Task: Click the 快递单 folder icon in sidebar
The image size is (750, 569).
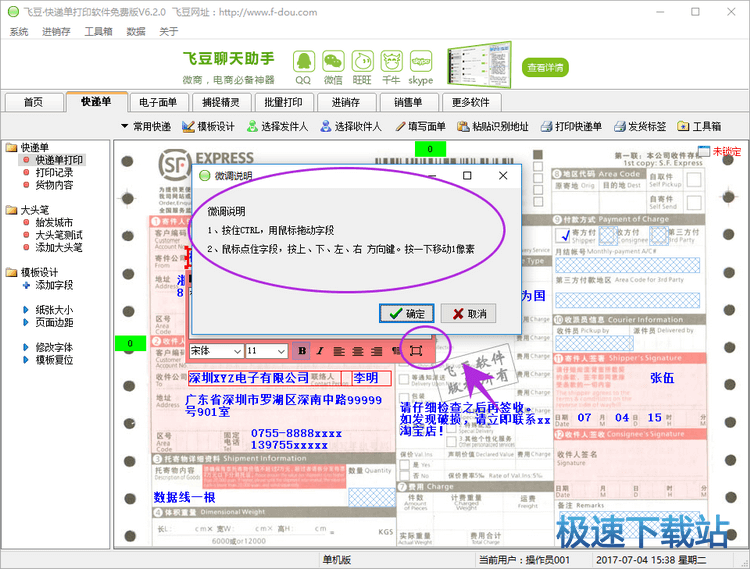Action: pos(11,147)
